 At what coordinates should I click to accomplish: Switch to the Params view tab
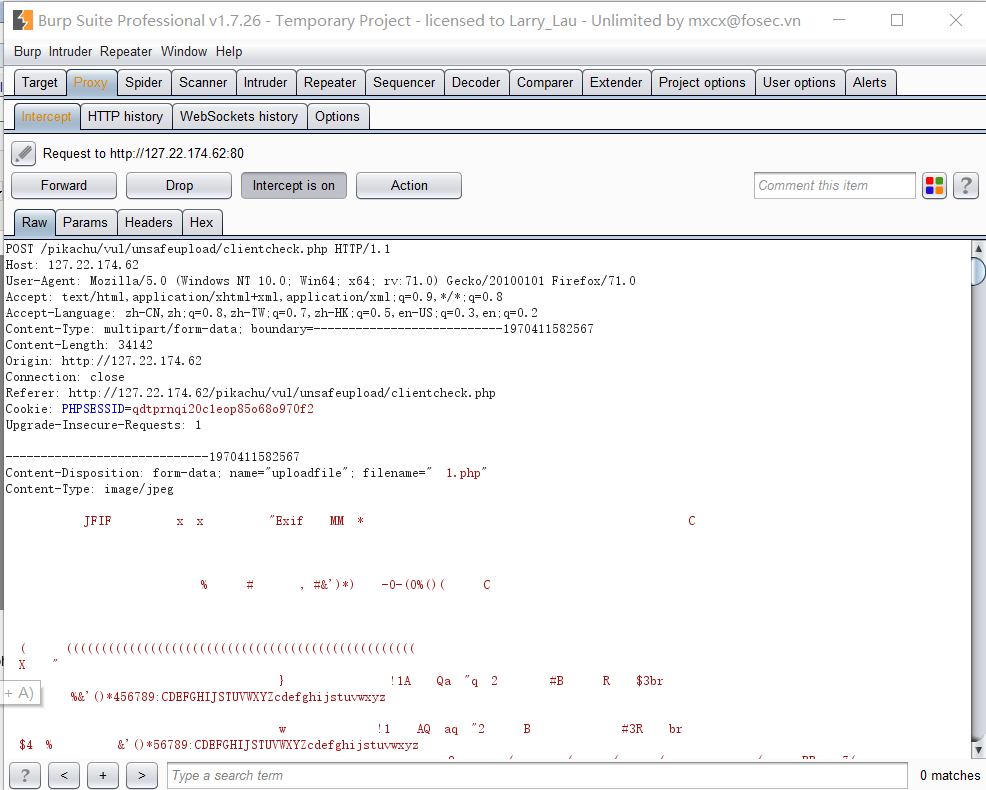click(85, 223)
